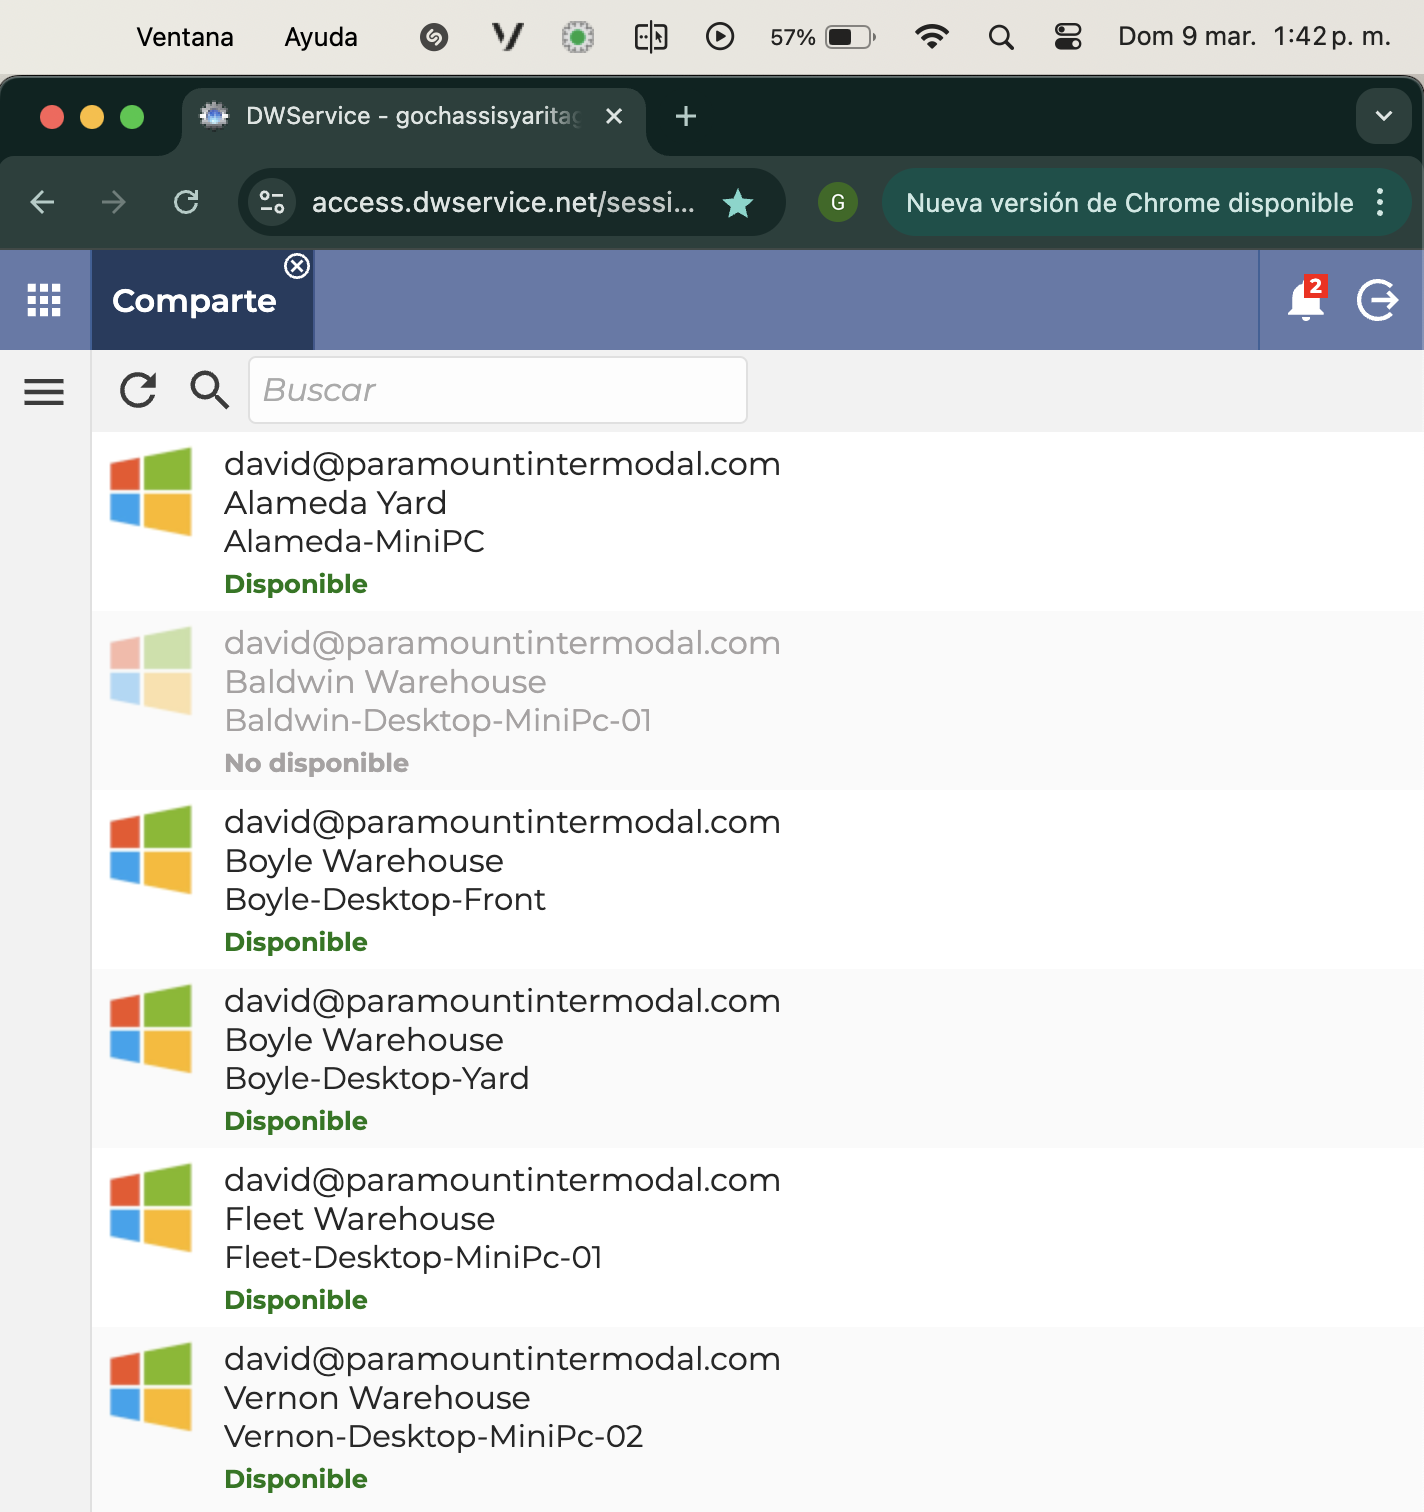
Task: Reload the page in Chrome
Action: [186, 202]
